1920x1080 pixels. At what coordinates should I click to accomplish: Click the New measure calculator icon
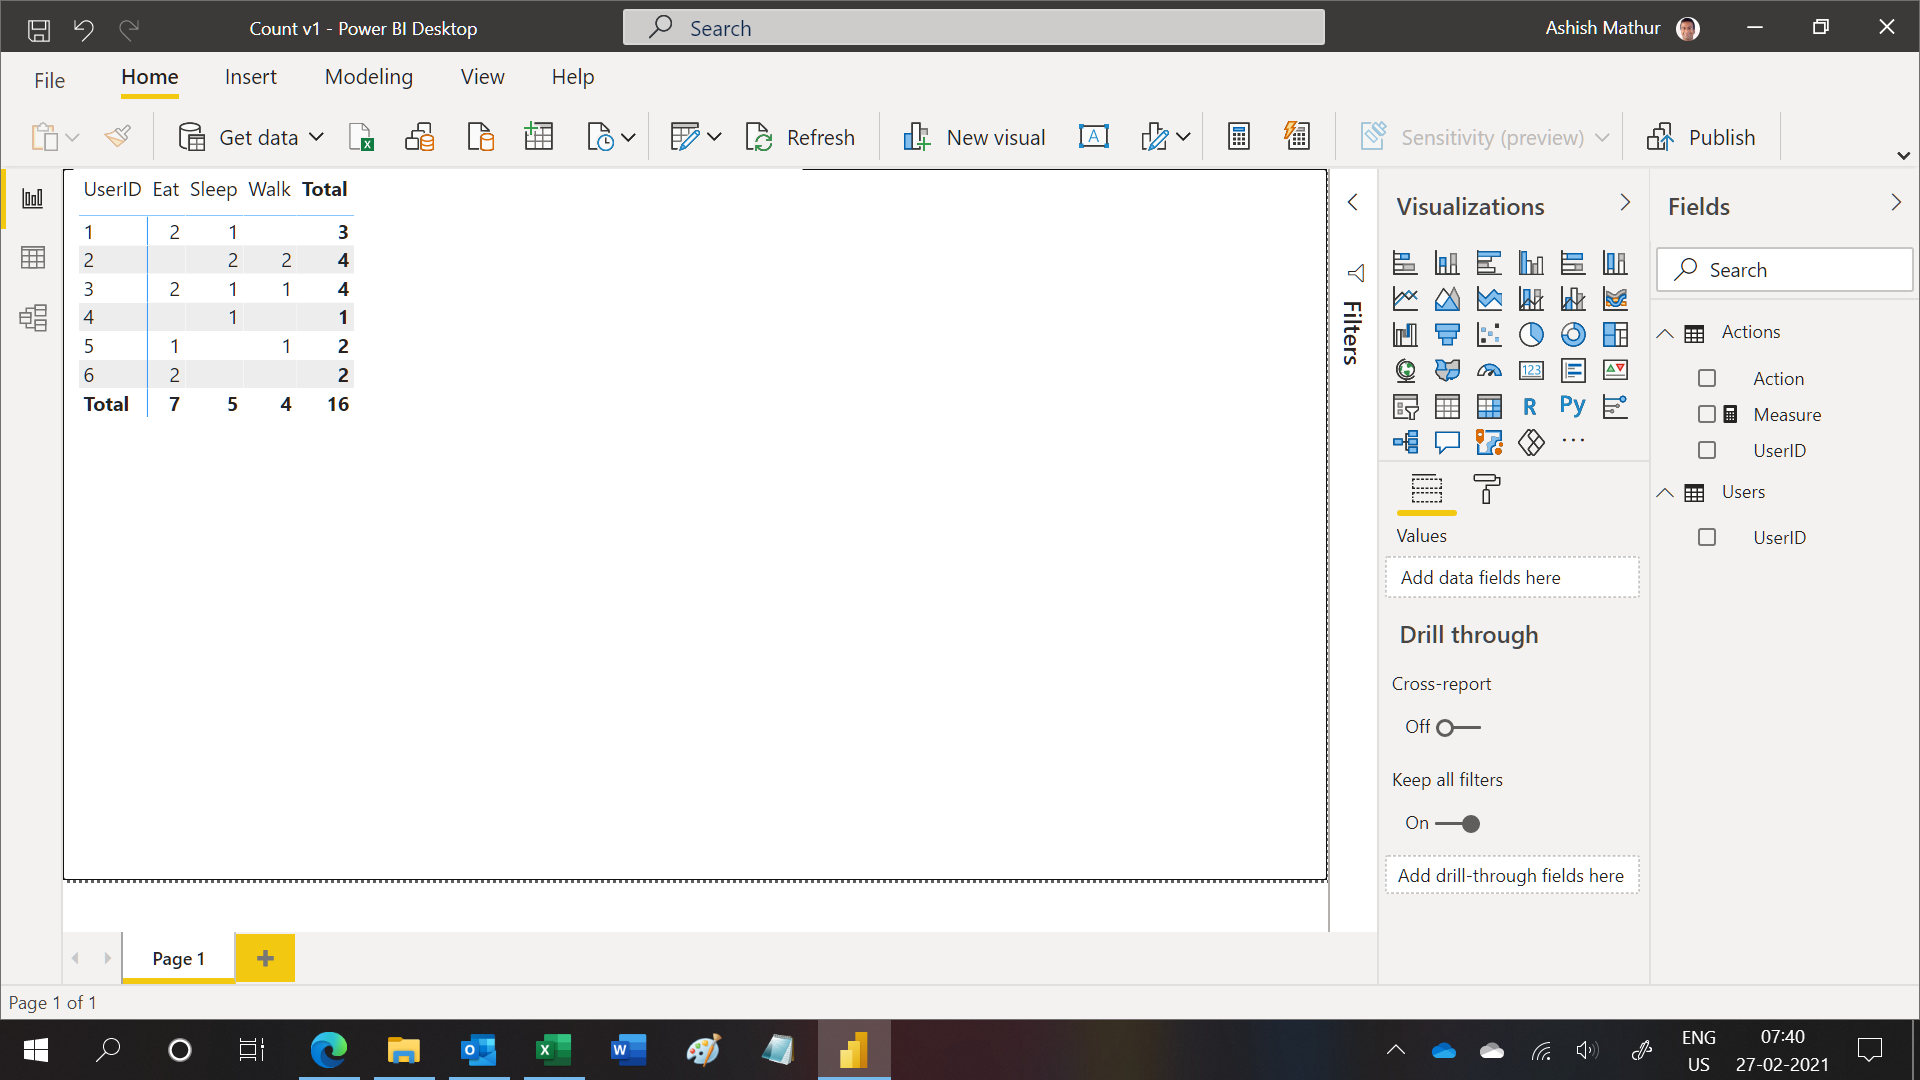1239,137
